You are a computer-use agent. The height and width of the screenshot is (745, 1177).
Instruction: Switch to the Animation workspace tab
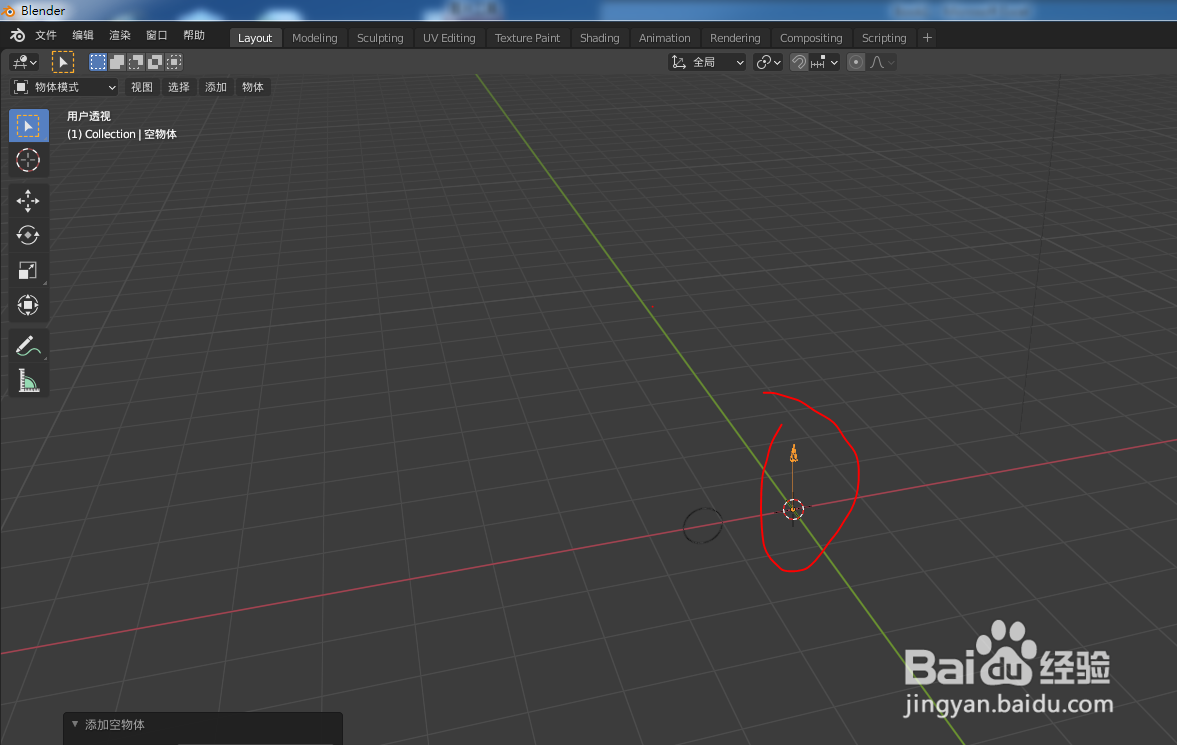coord(664,38)
